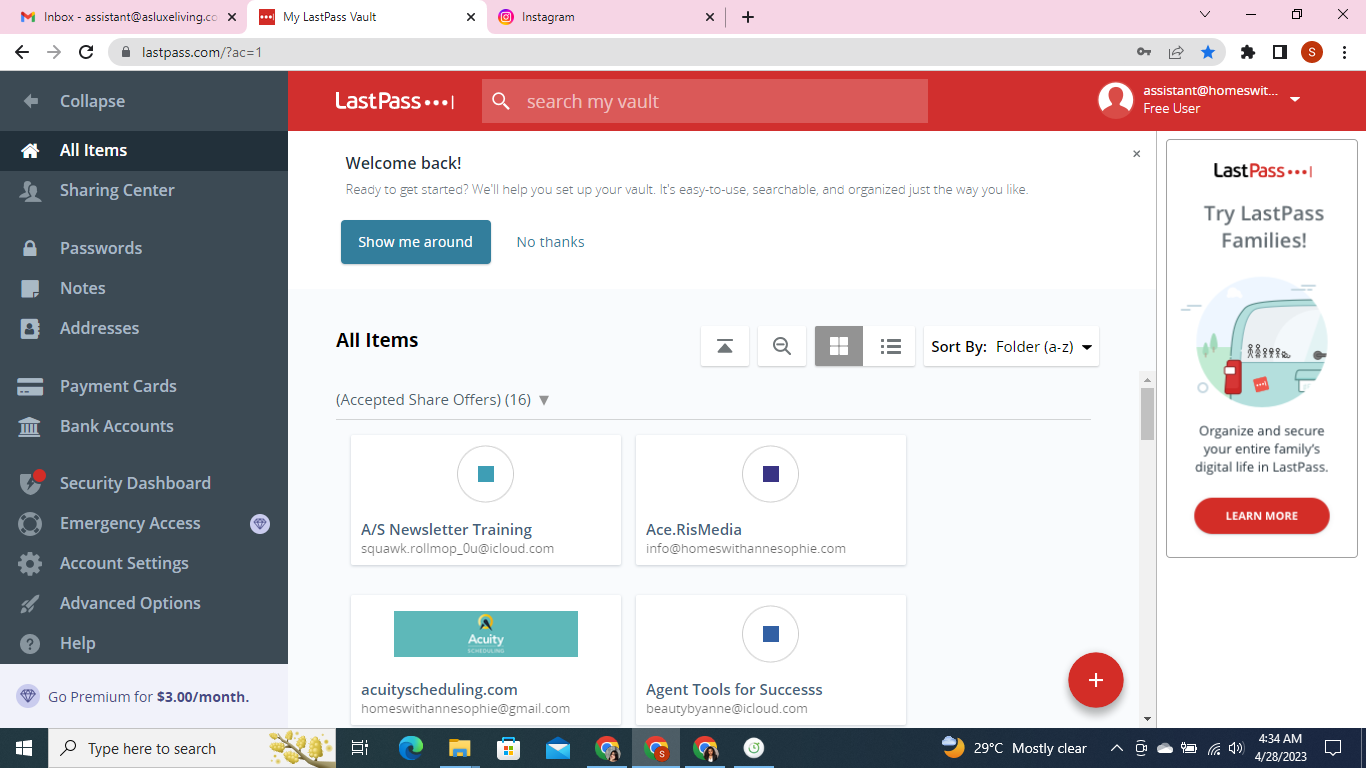Image resolution: width=1366 pixels, height=768 pixels.
Task: Click the zoom out magnifier icon
Action: coord(782,347)
